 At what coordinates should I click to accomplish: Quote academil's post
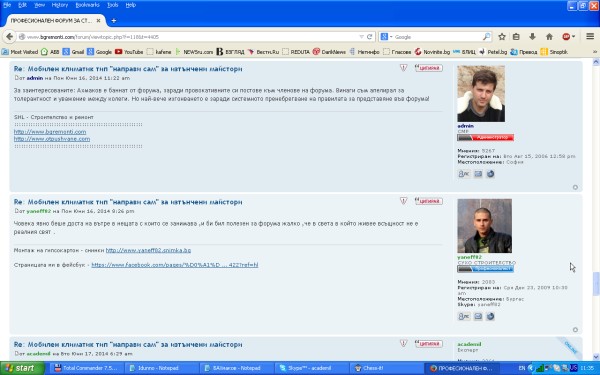pyautogui.click(x=429, y=344)
